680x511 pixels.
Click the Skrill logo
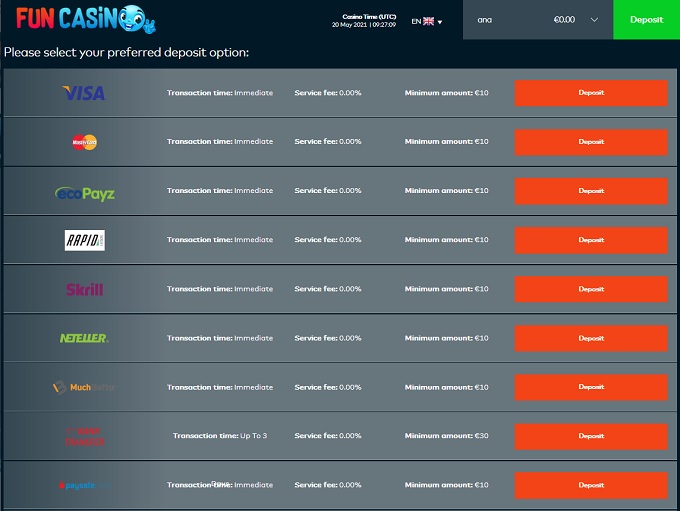pyautogui.click(x=84, y=289)
